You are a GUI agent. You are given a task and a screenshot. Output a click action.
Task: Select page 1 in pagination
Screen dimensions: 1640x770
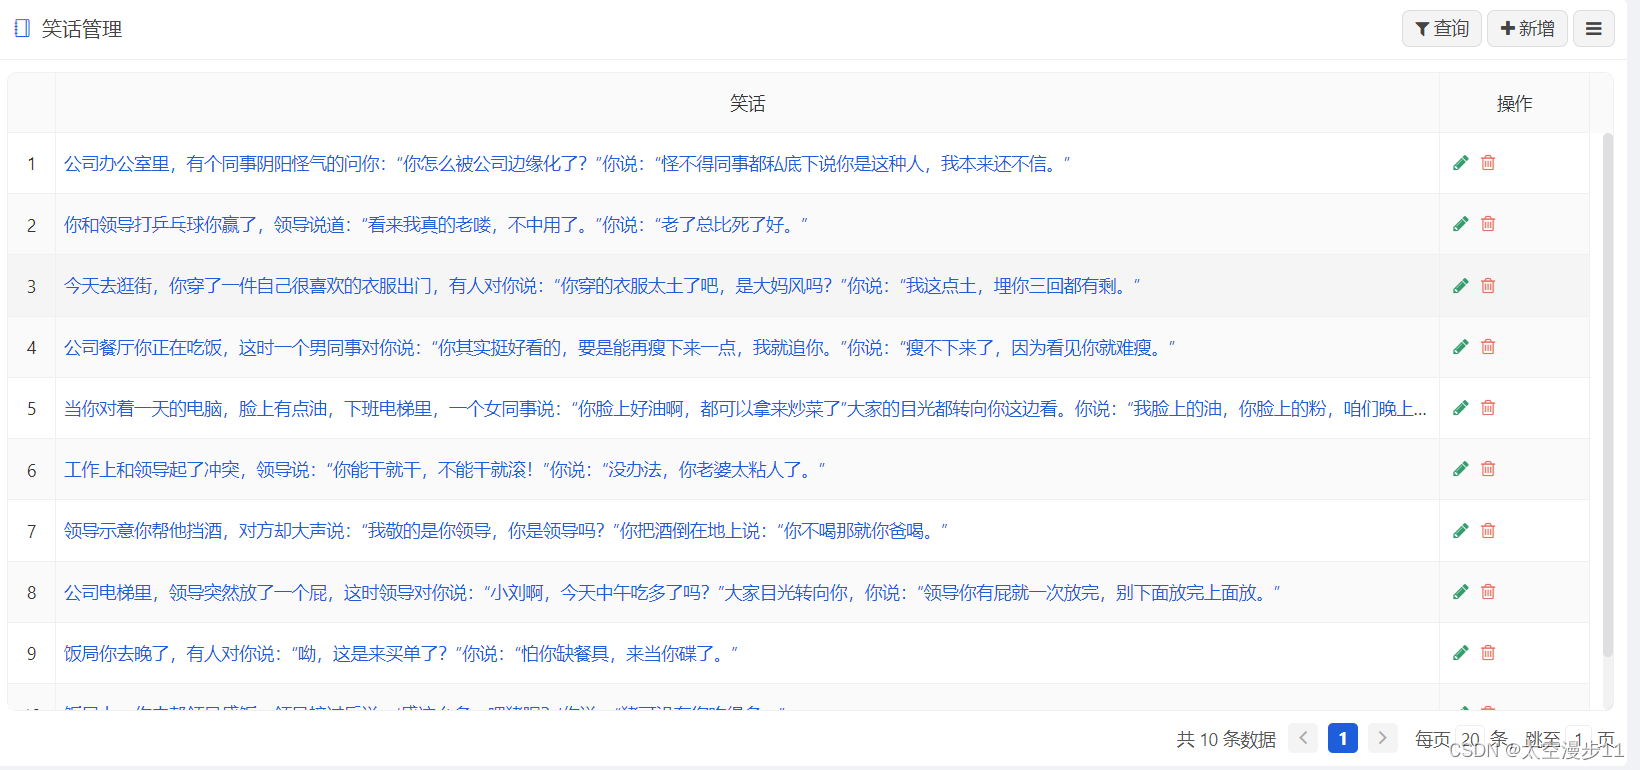tap(1343, 738)
